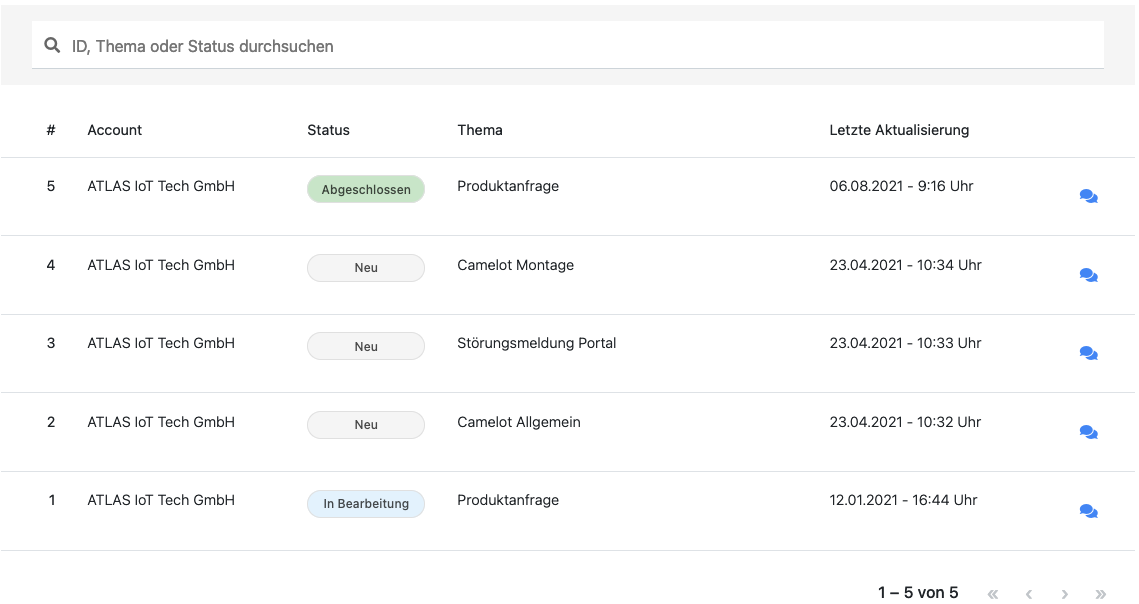Open chat icon for Störungsmeldung Portal ticket
The height and width of the screenshot is (604, 1139).
(x=1088, y=353)
